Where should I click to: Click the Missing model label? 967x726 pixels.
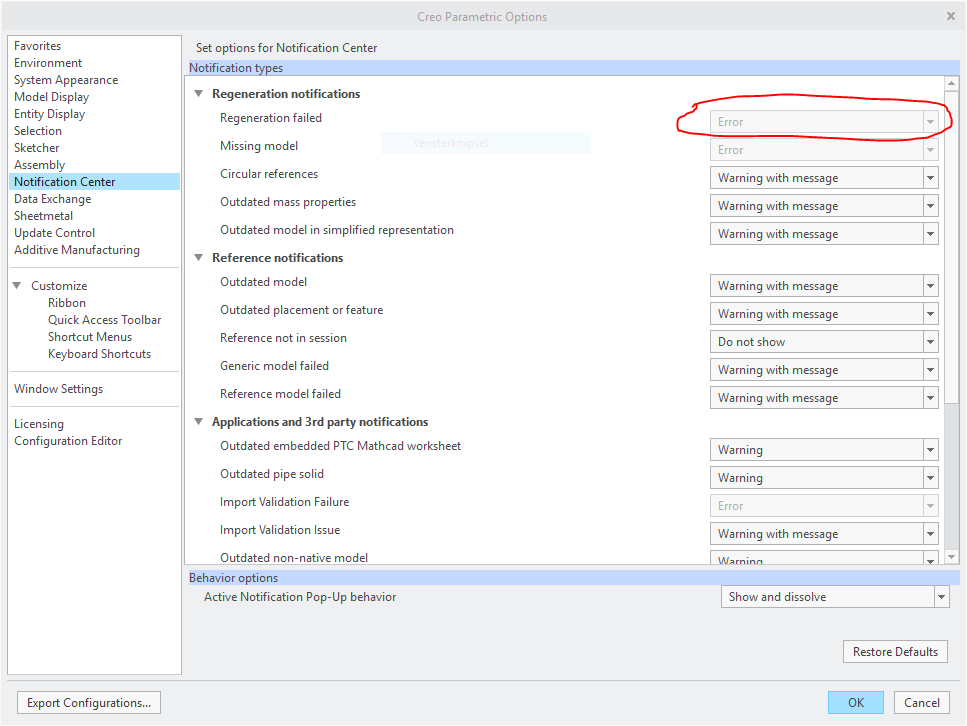pos(259,146)
